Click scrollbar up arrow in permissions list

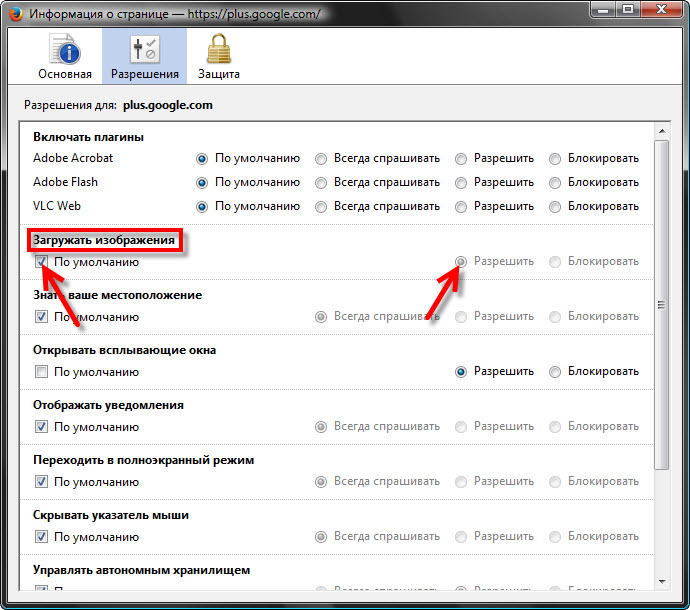(x=662, y=131)
